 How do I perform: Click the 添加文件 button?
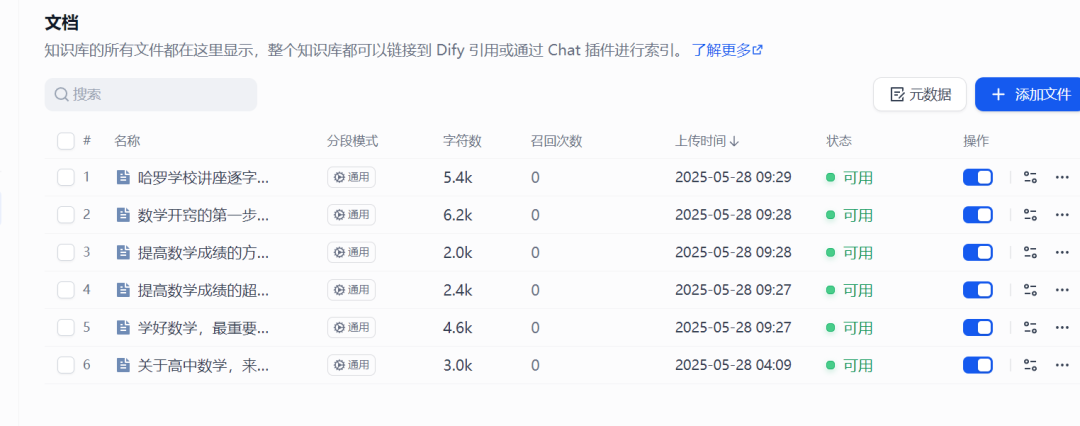pos(1028,94)
